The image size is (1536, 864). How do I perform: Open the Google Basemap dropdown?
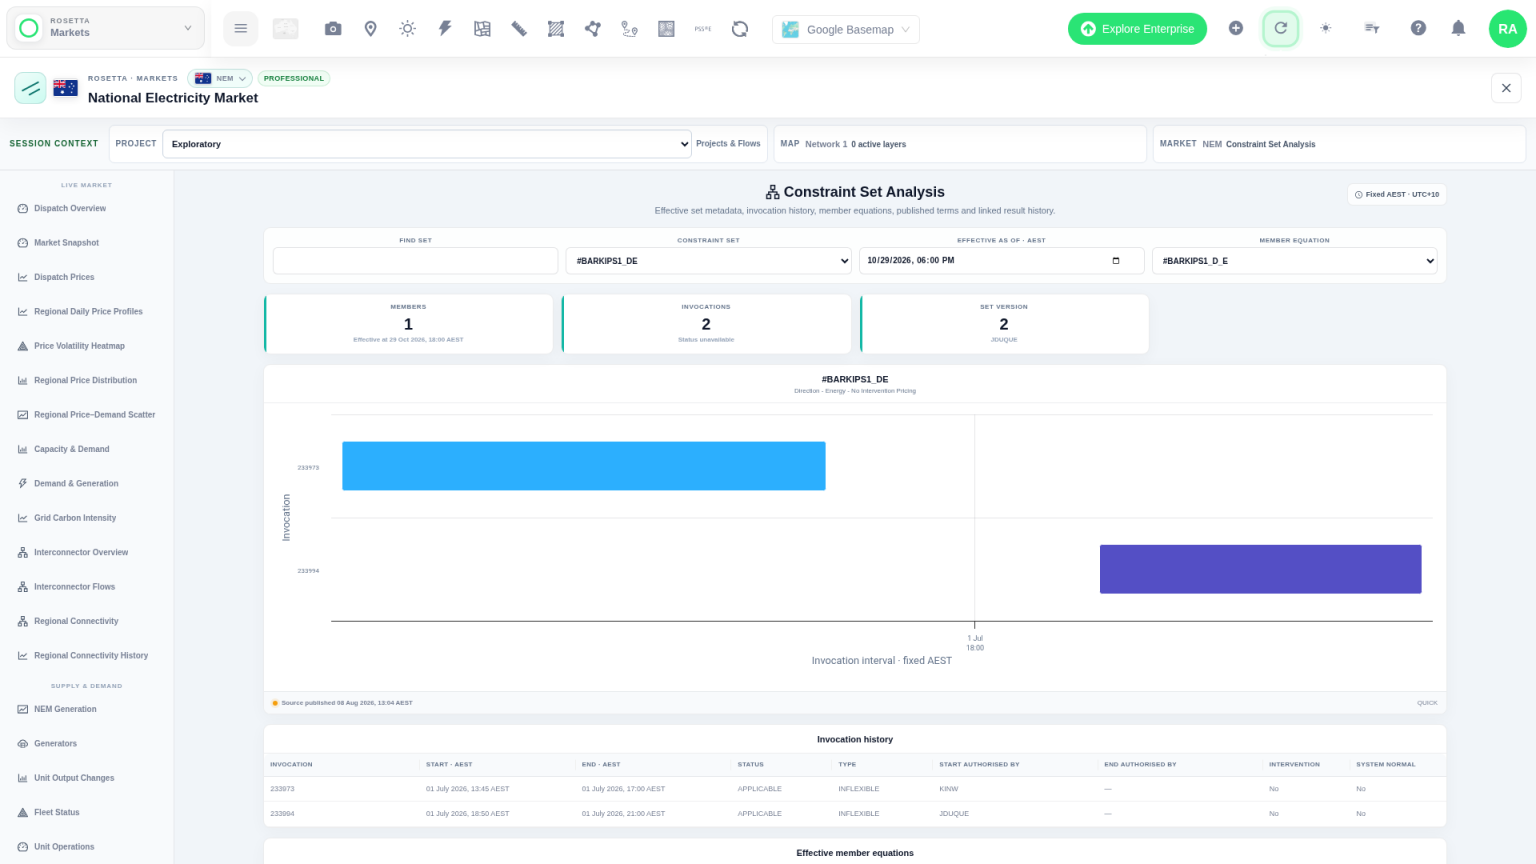846,29
